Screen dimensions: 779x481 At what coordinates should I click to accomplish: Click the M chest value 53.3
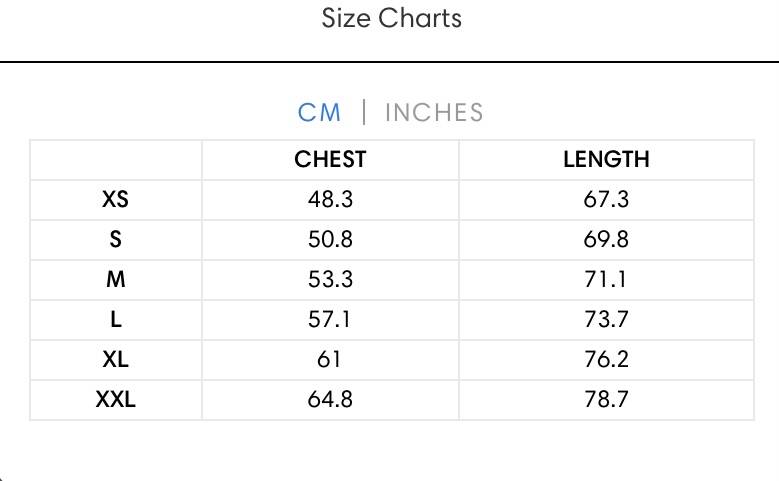pos(330,279)
